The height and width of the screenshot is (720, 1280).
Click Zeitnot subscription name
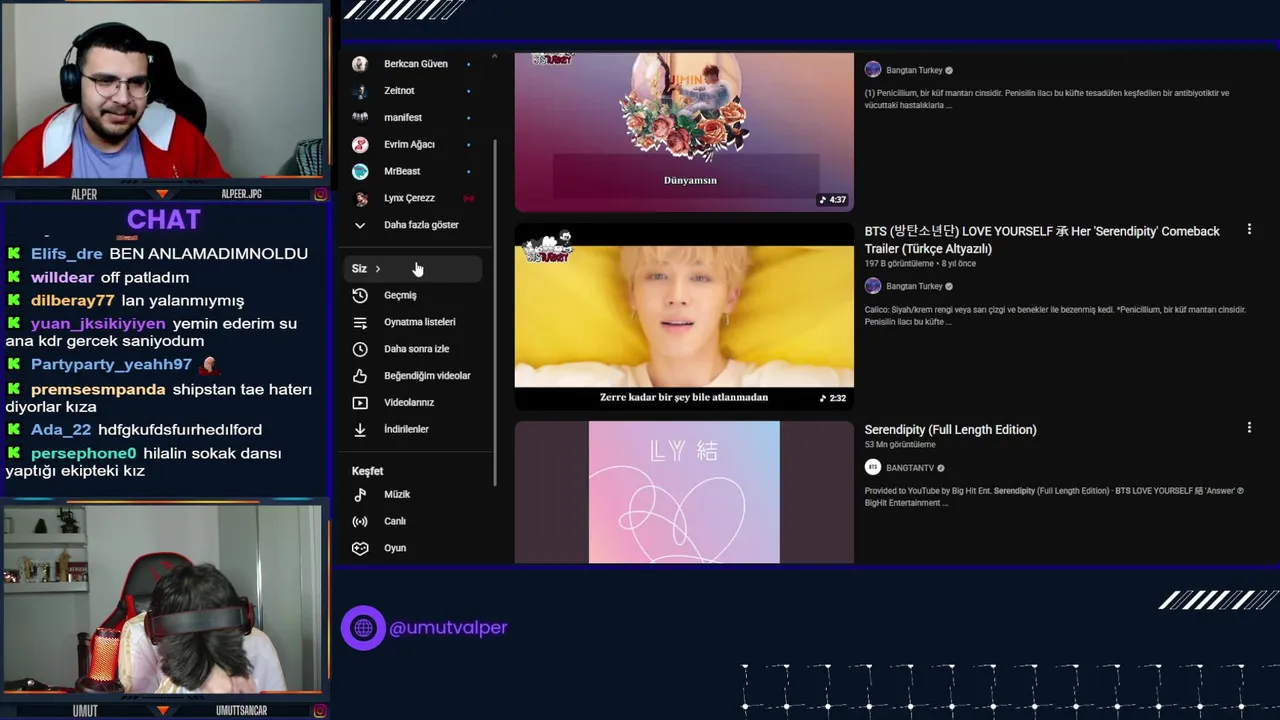pos(399,91)
